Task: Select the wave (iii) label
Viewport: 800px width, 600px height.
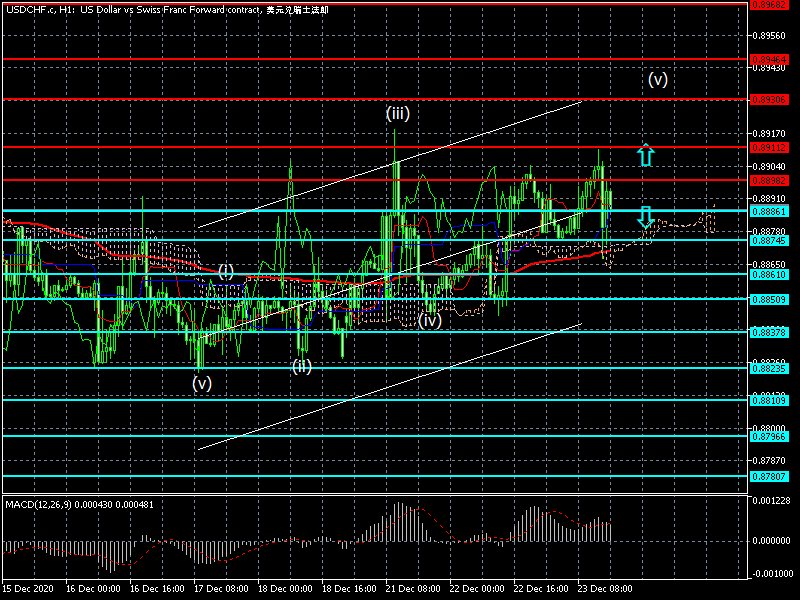Action: click(x=398, y=113)
